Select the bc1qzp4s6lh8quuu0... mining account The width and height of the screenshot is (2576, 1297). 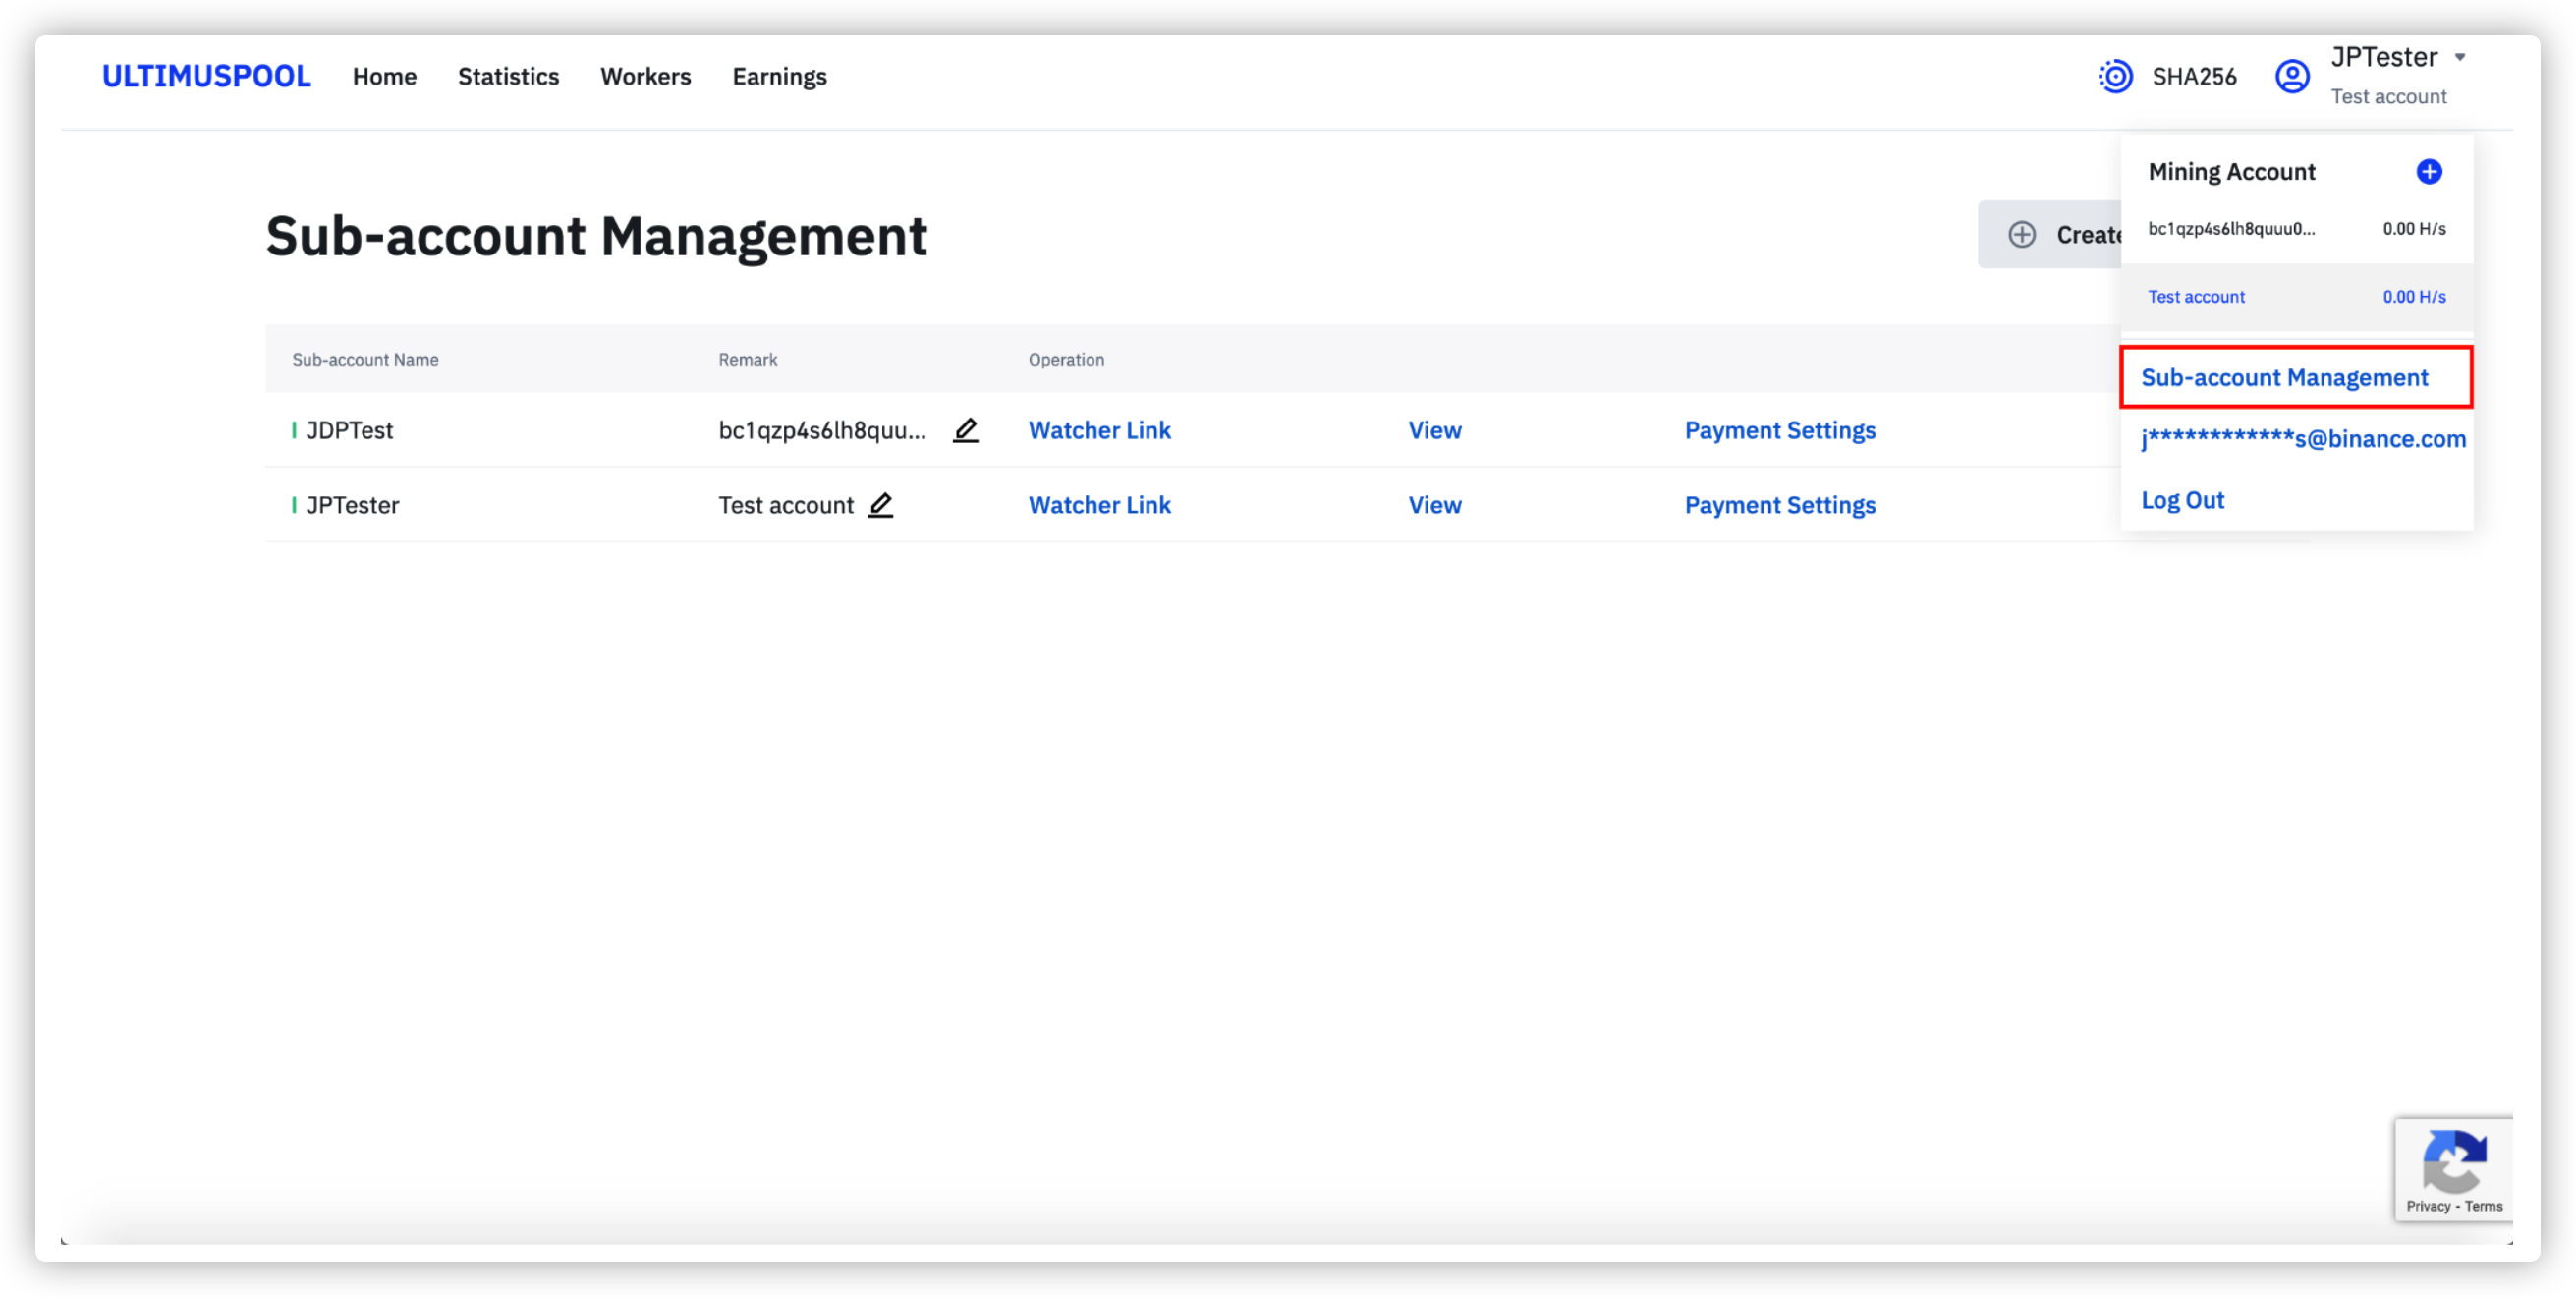tap(2296, 229)
